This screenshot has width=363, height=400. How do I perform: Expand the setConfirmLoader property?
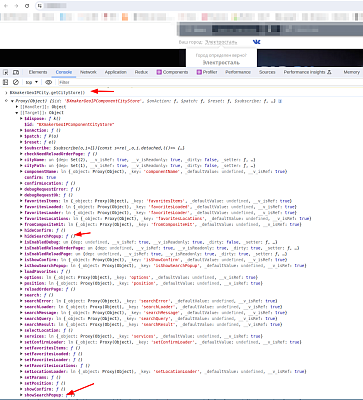22,342
